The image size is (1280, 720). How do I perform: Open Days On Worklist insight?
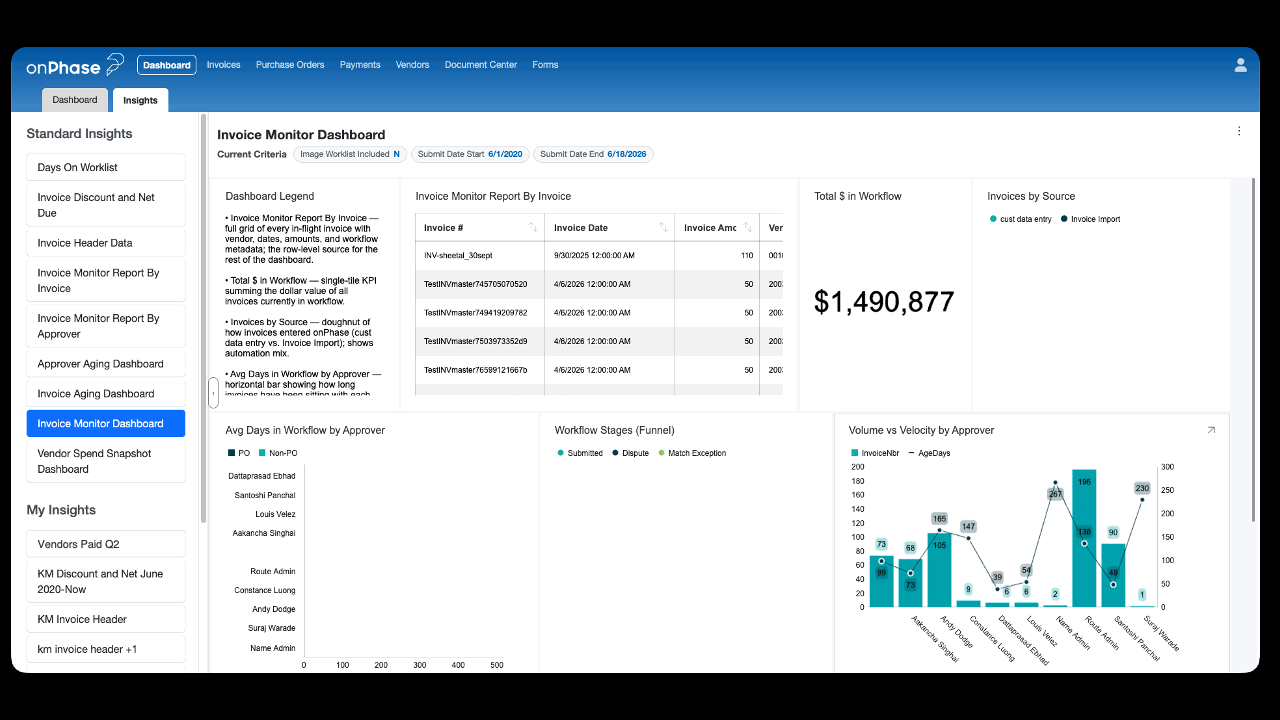click(106, 167)
